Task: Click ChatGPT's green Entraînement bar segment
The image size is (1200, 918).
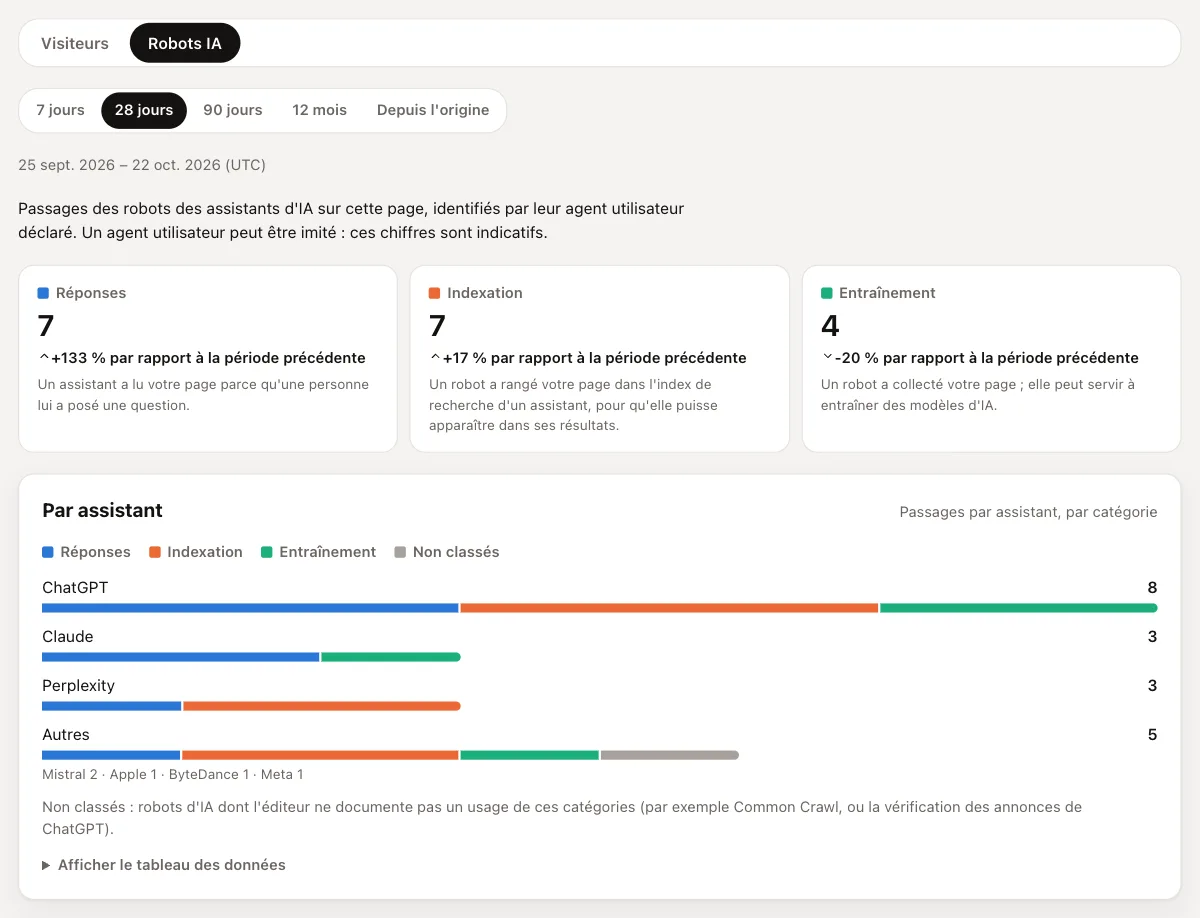Action: click(x=1019, y=608)
